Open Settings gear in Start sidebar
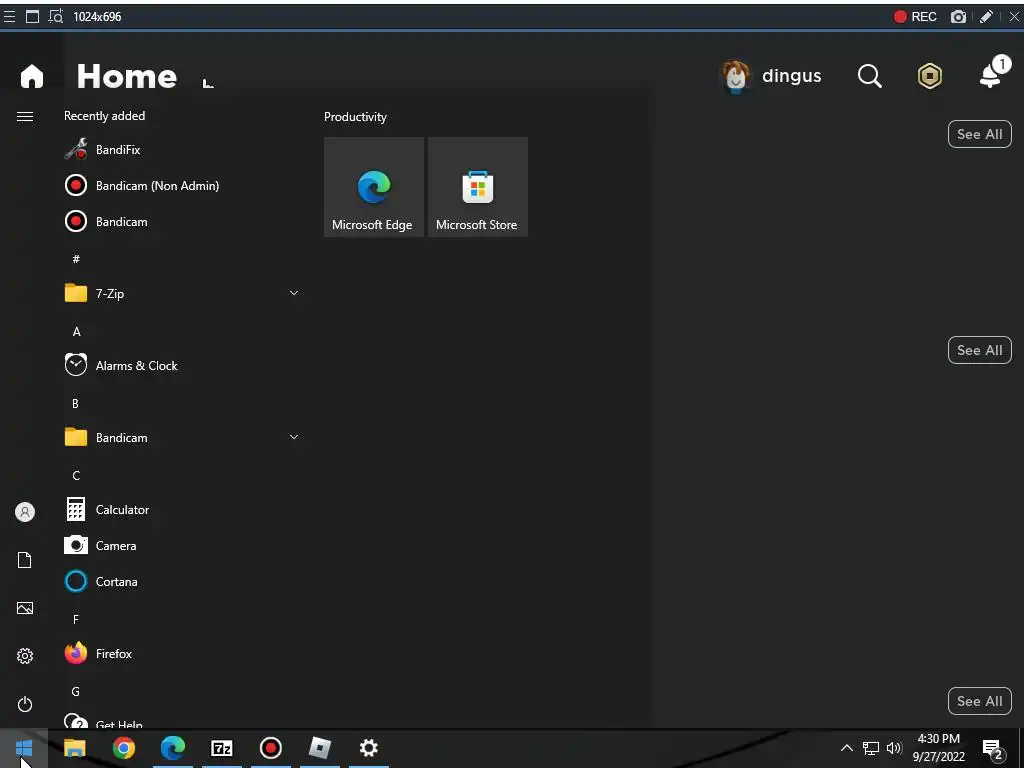 click(x=25, y=656)
